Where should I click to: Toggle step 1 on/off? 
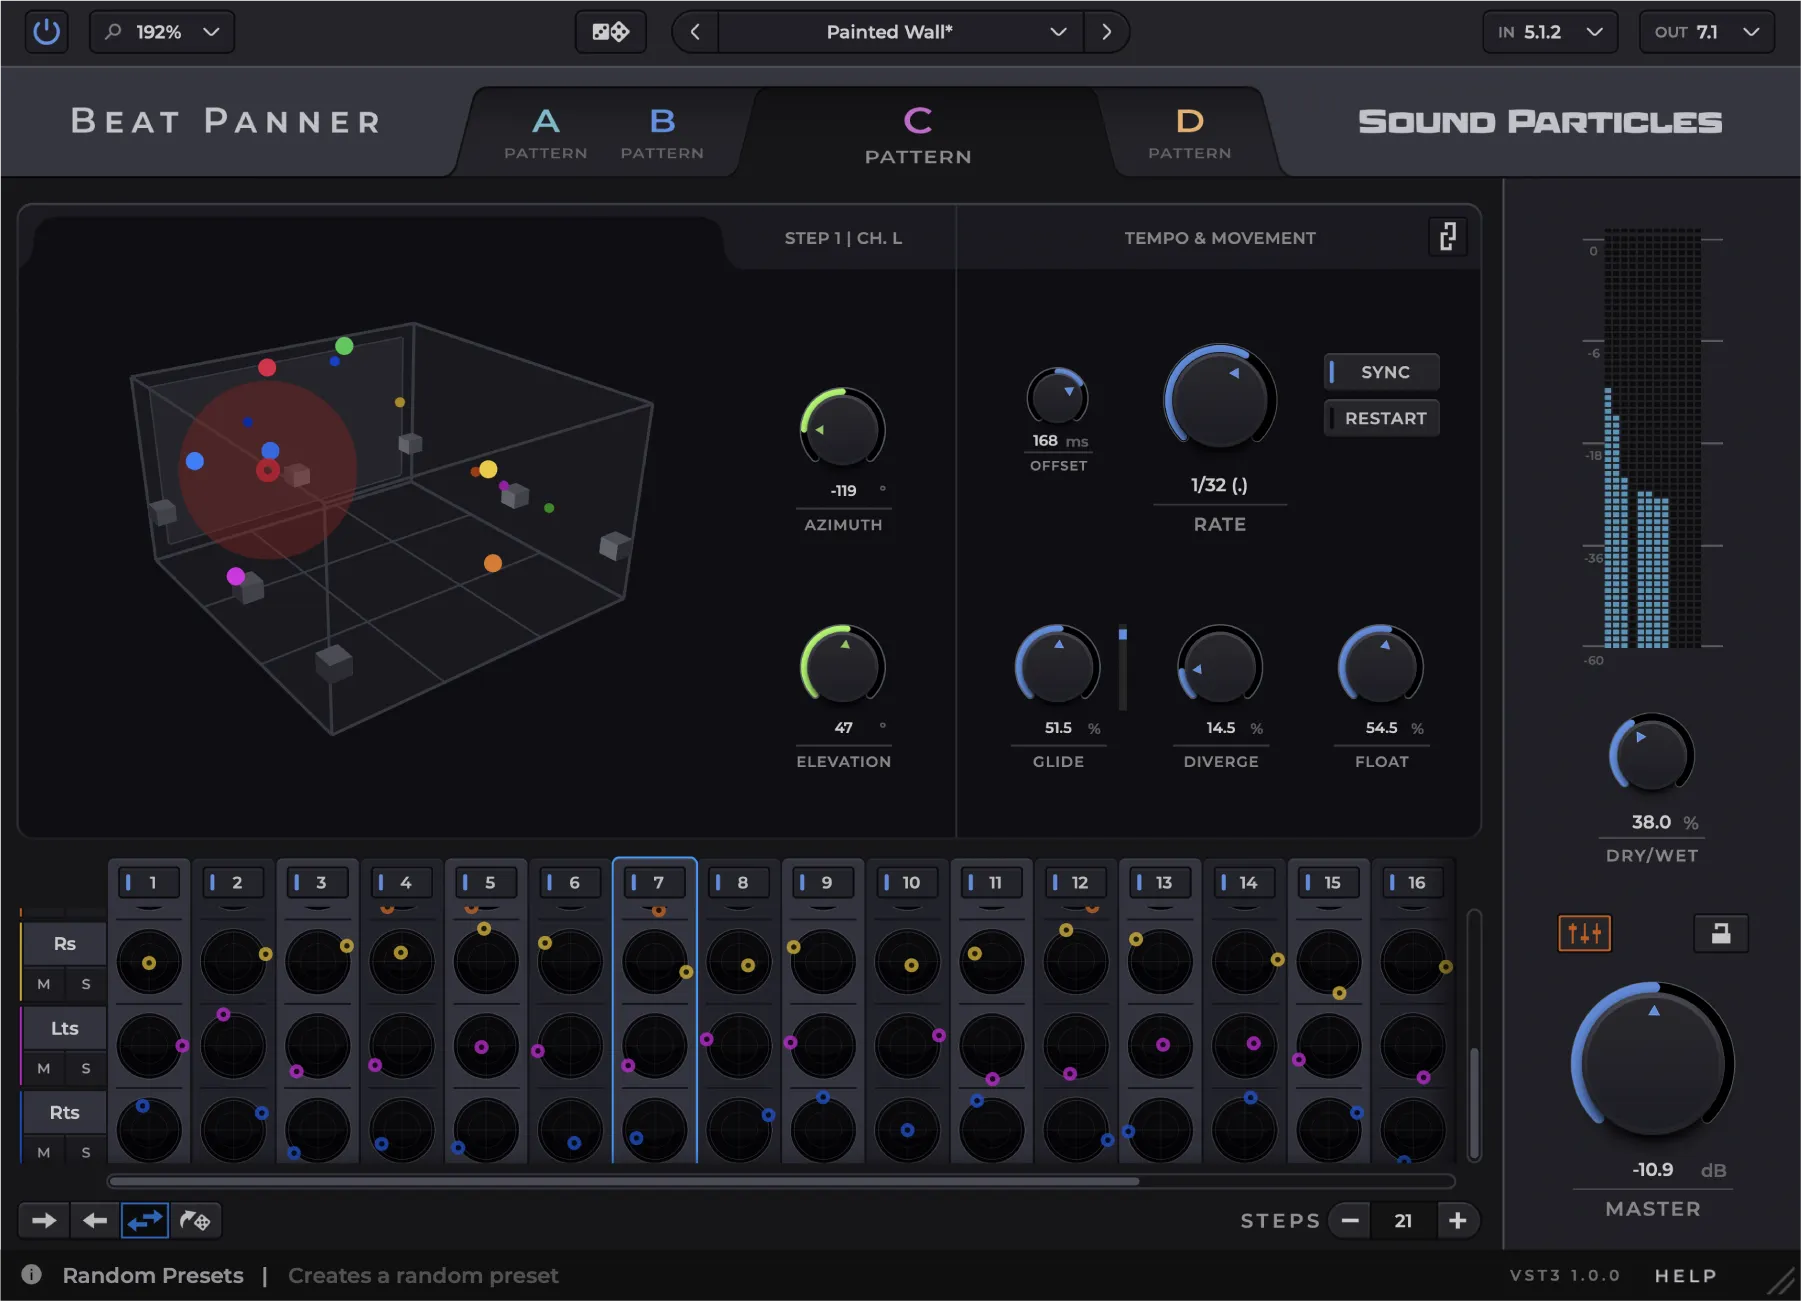[149, 882]
